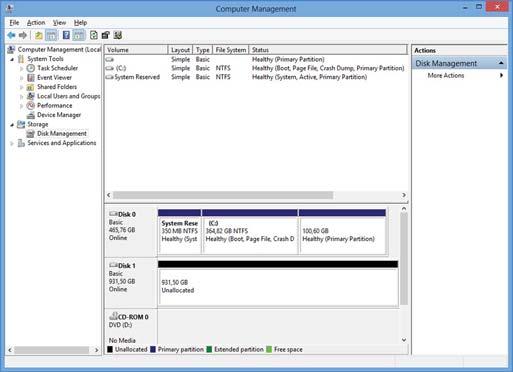Click the Disk 1 header label

[127, 266]
